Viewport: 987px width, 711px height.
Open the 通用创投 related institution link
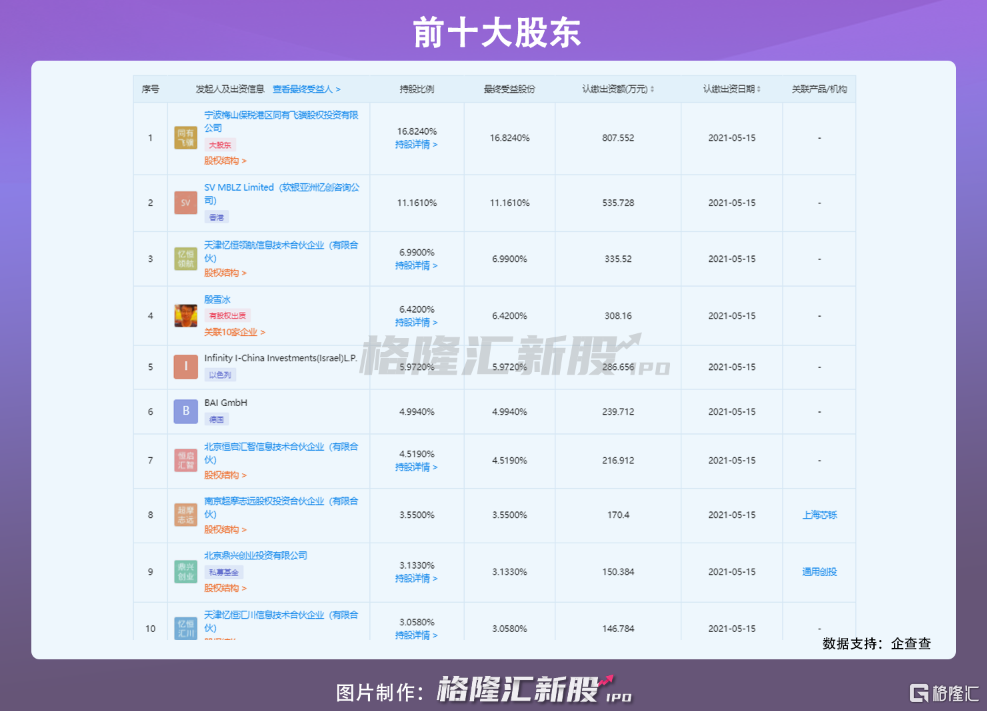pos(819,572)
